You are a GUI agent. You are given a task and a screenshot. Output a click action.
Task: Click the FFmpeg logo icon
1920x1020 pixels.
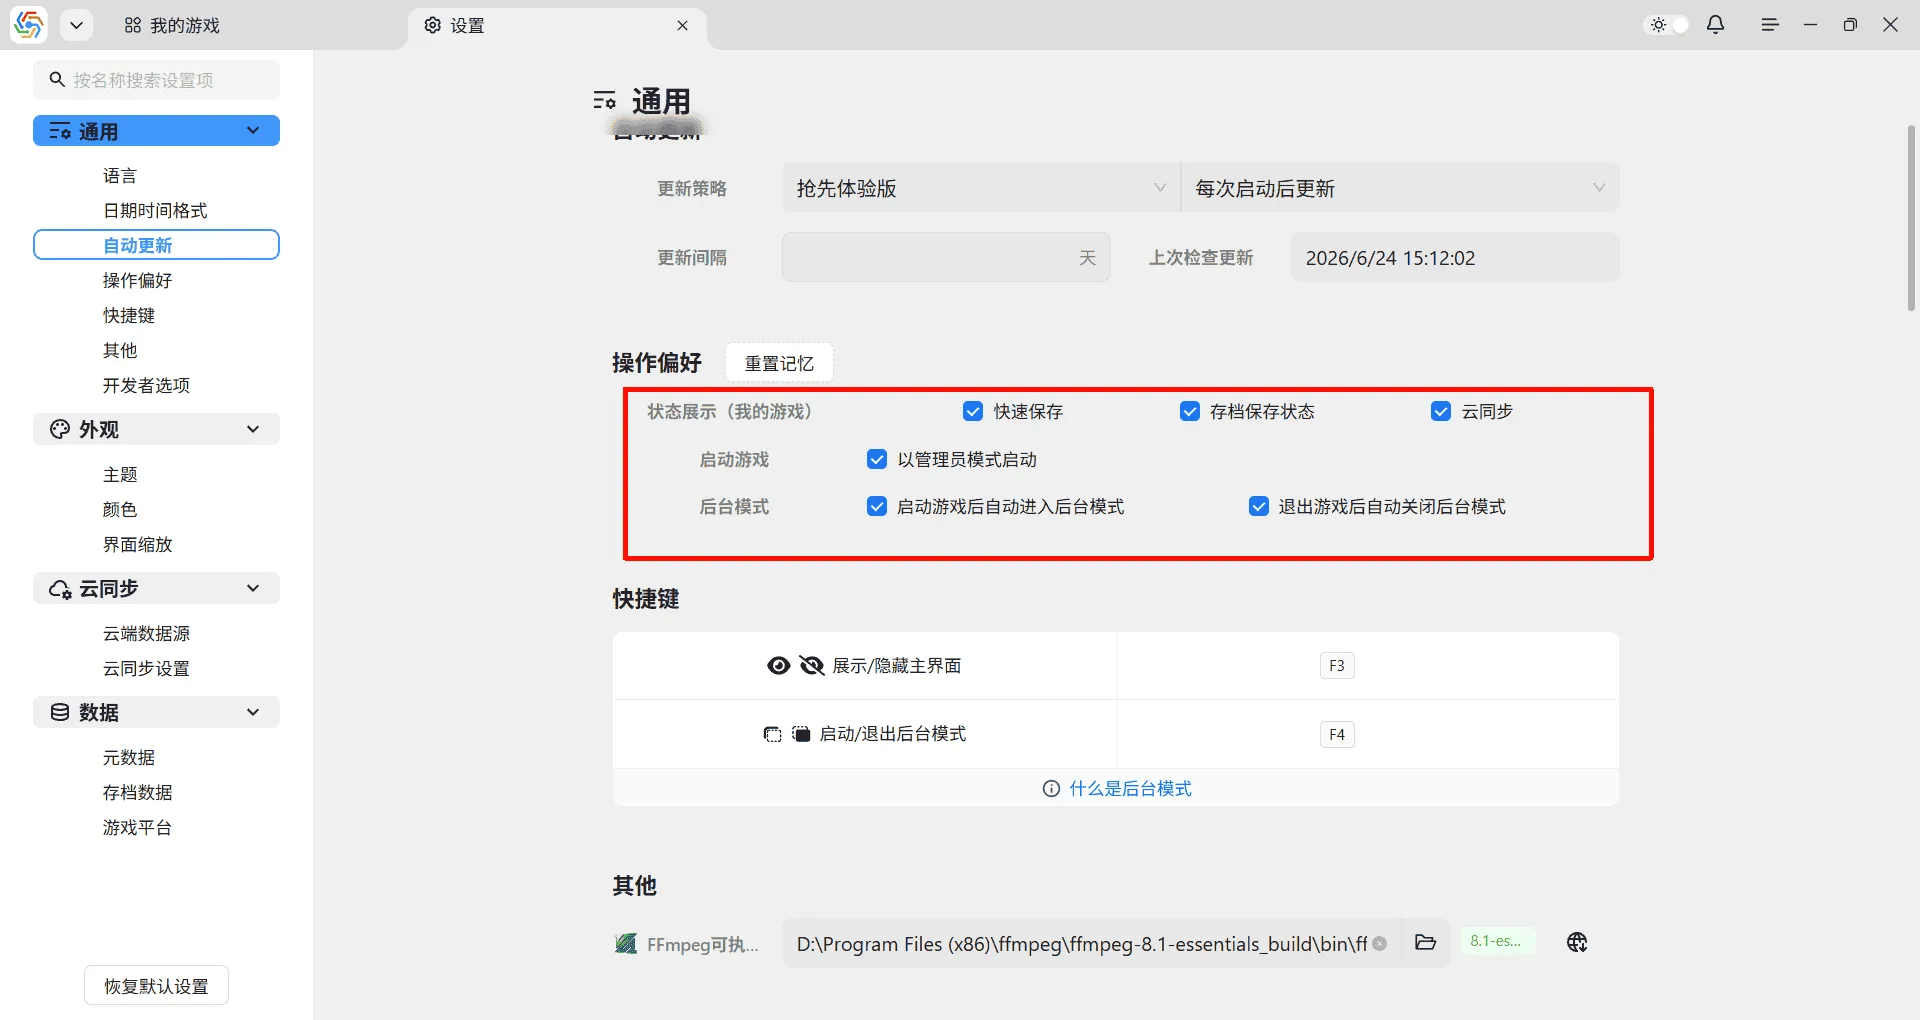coord(626,943)
